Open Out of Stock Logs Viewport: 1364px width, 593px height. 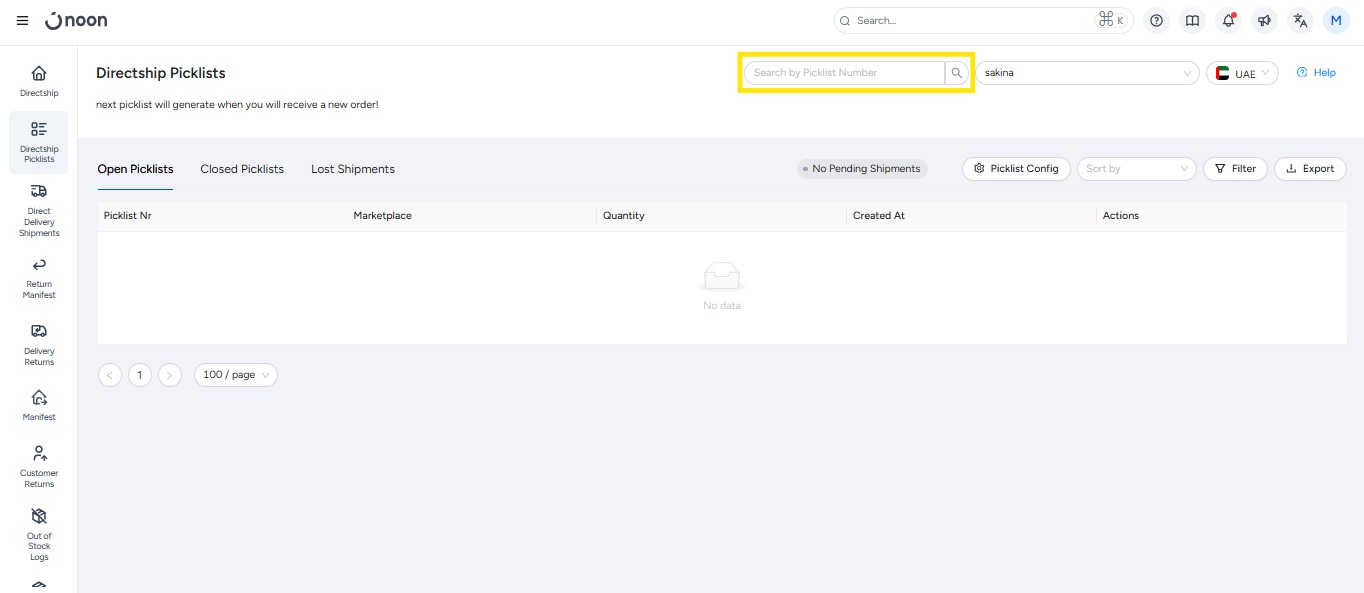tap(39, 533)
